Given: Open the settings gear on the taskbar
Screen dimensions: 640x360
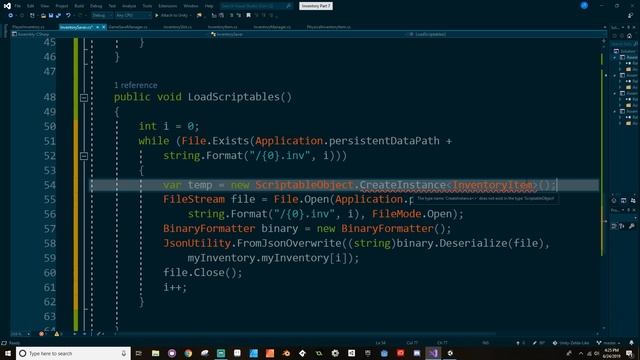Looking at the screenshot, I should 335,353.
